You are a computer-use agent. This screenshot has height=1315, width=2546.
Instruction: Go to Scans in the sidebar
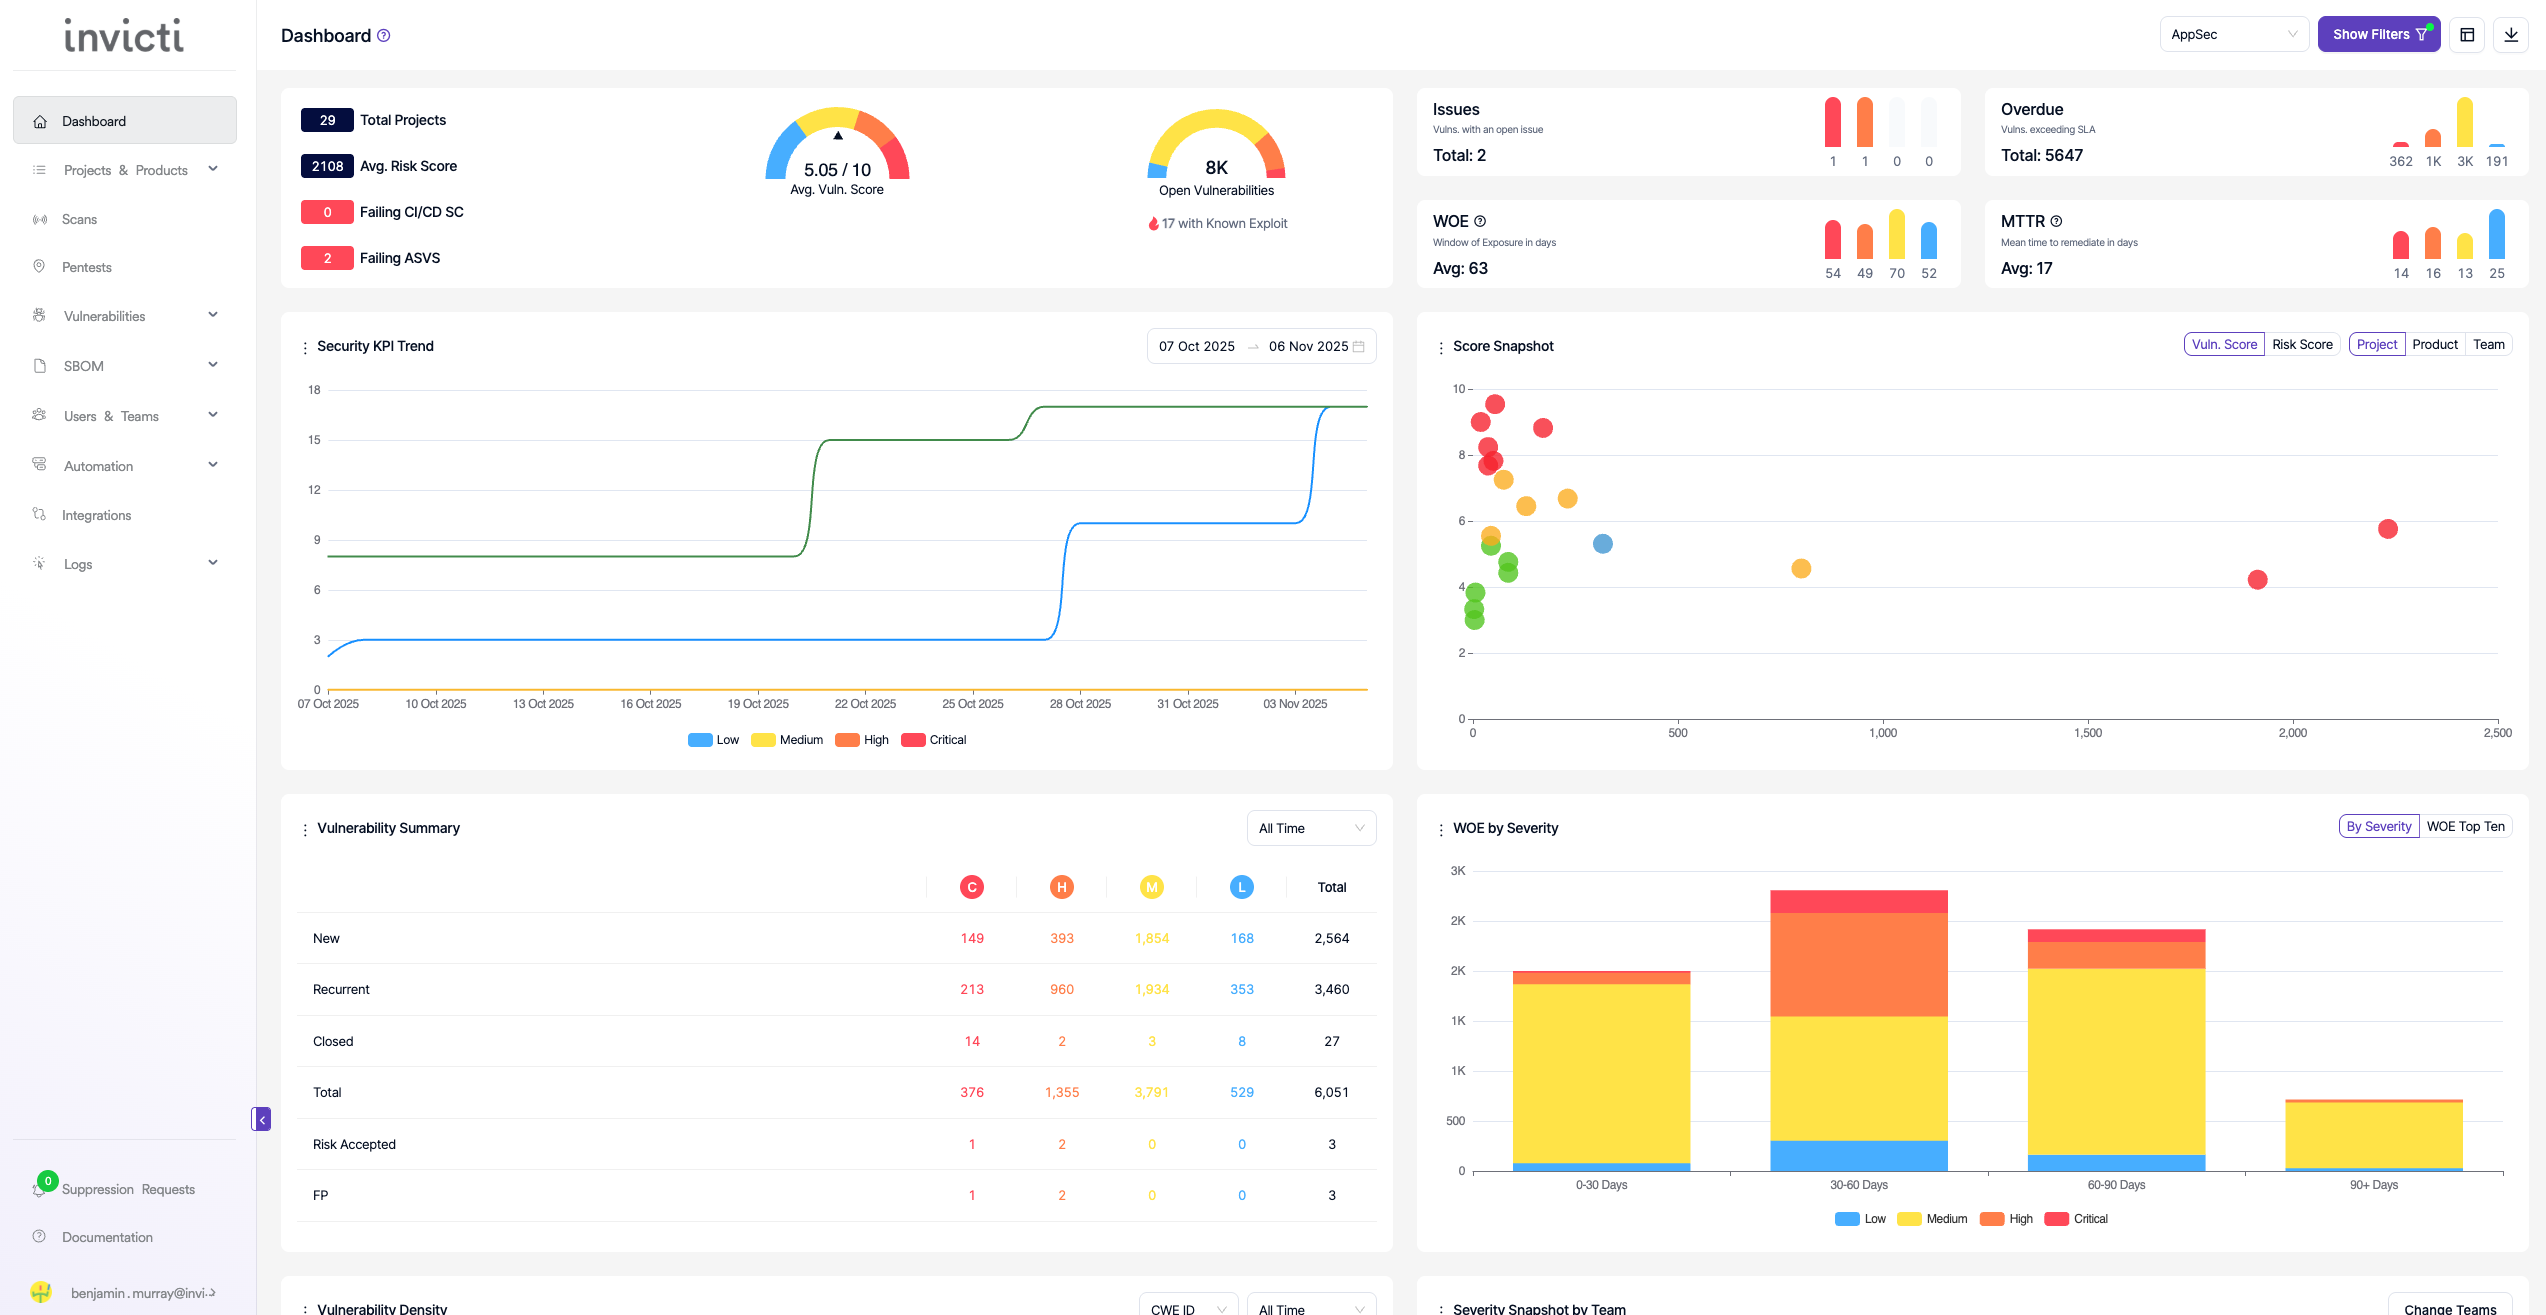click(79, 220)
